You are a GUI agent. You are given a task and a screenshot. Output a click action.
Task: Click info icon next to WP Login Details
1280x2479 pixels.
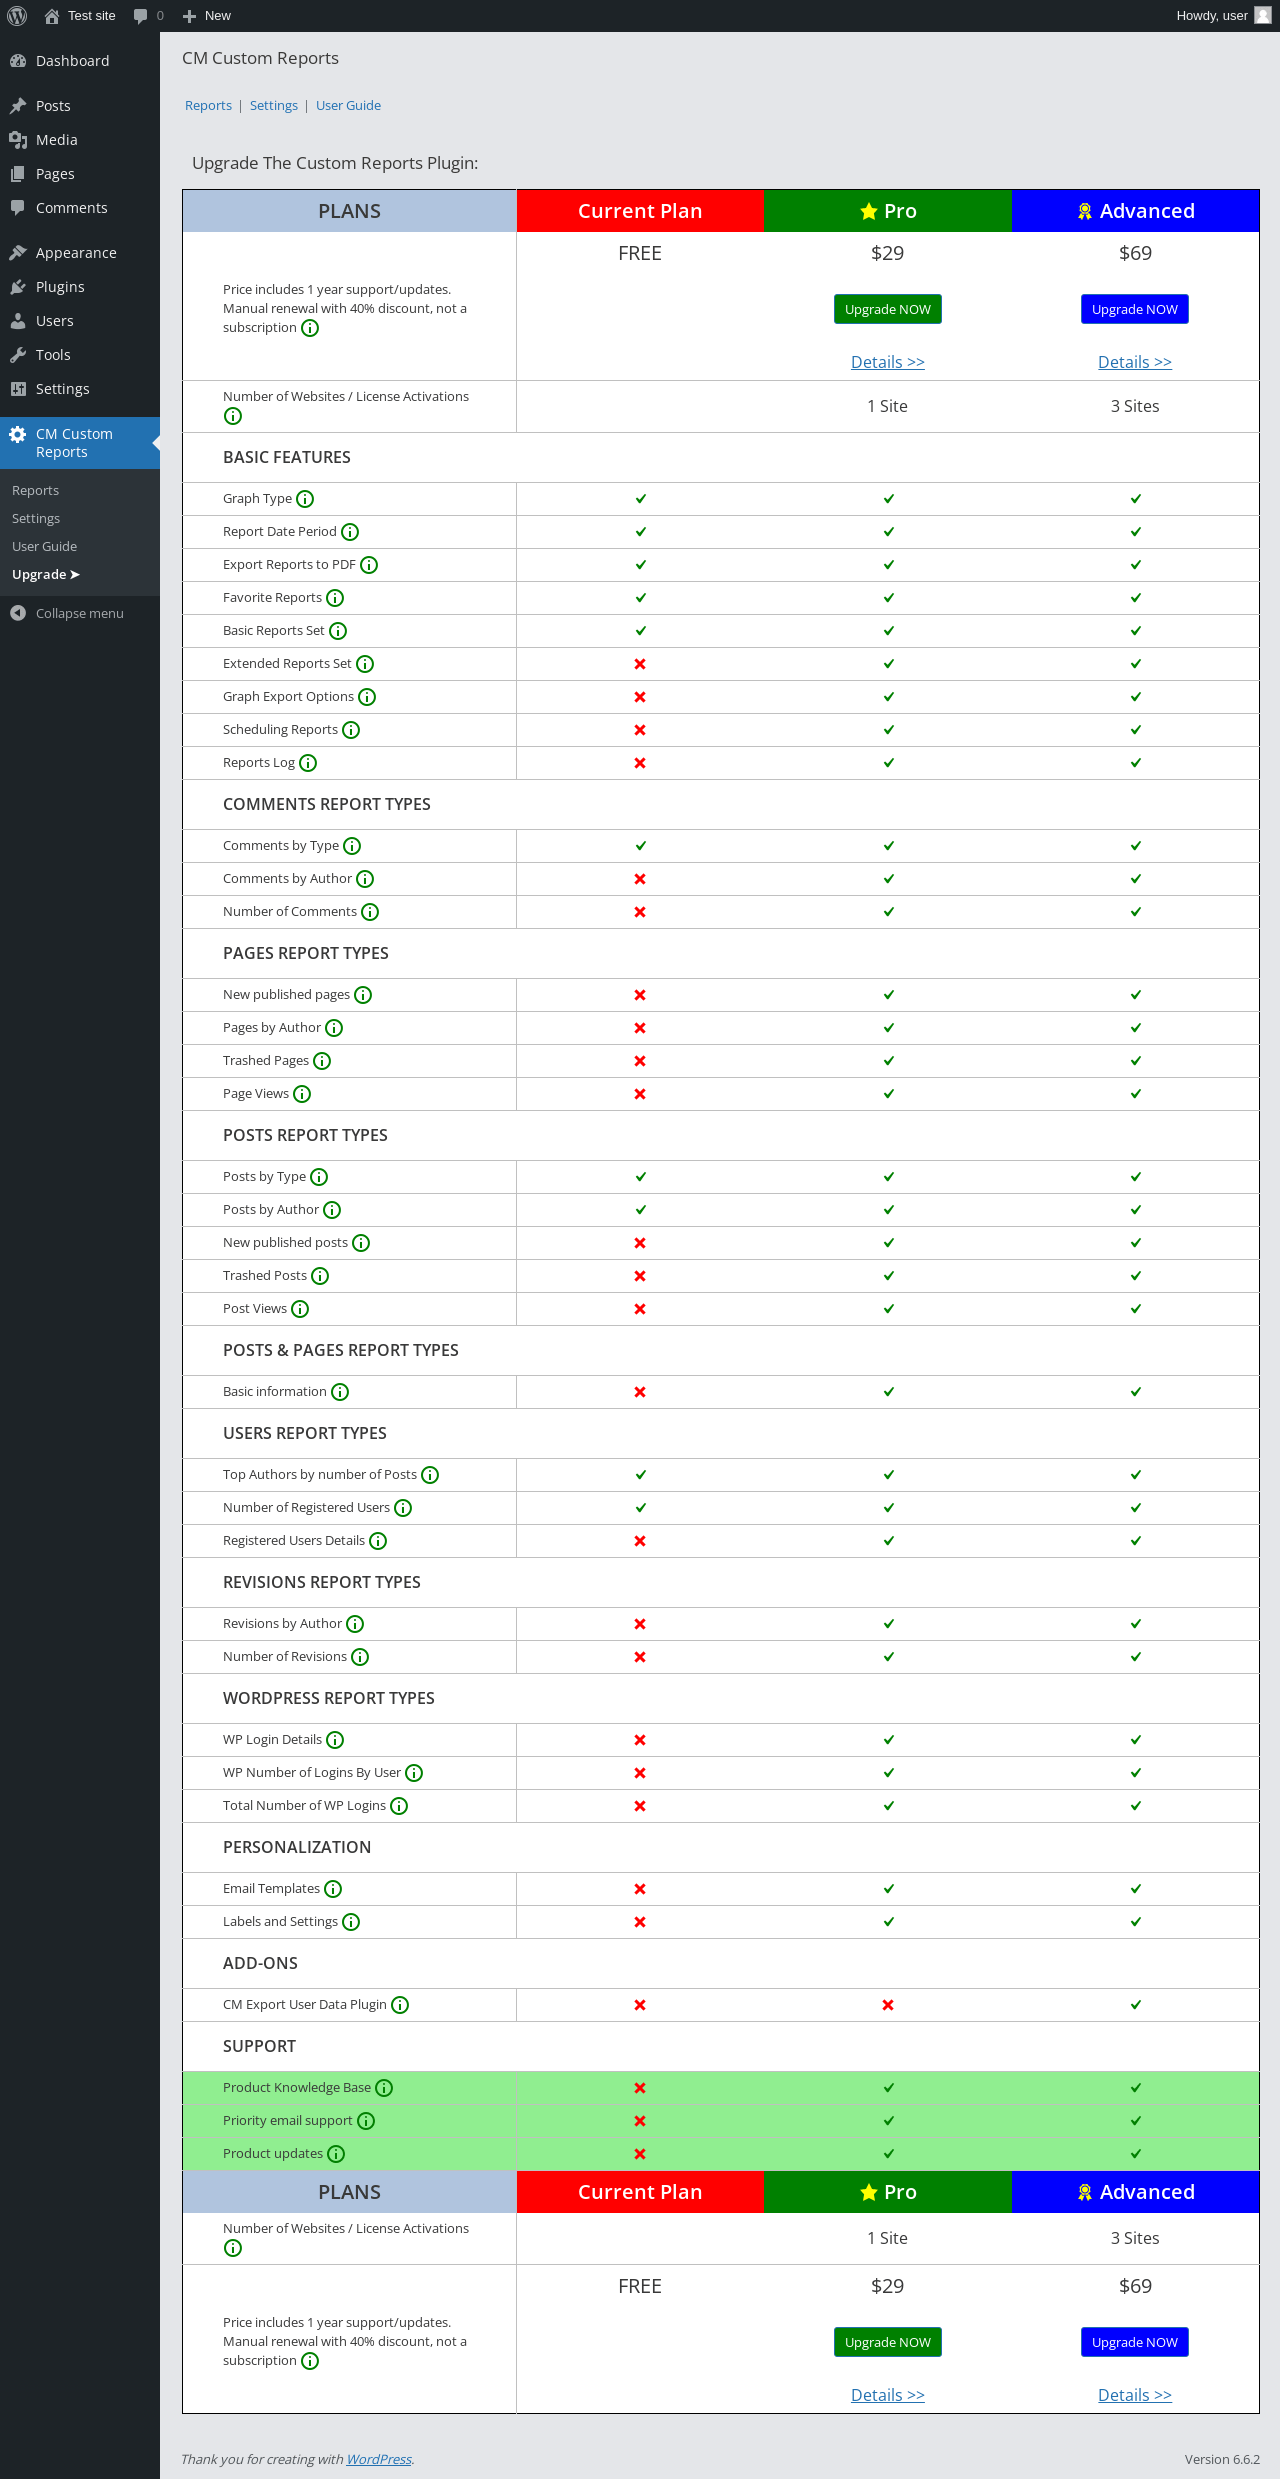tap(335, 1740)
